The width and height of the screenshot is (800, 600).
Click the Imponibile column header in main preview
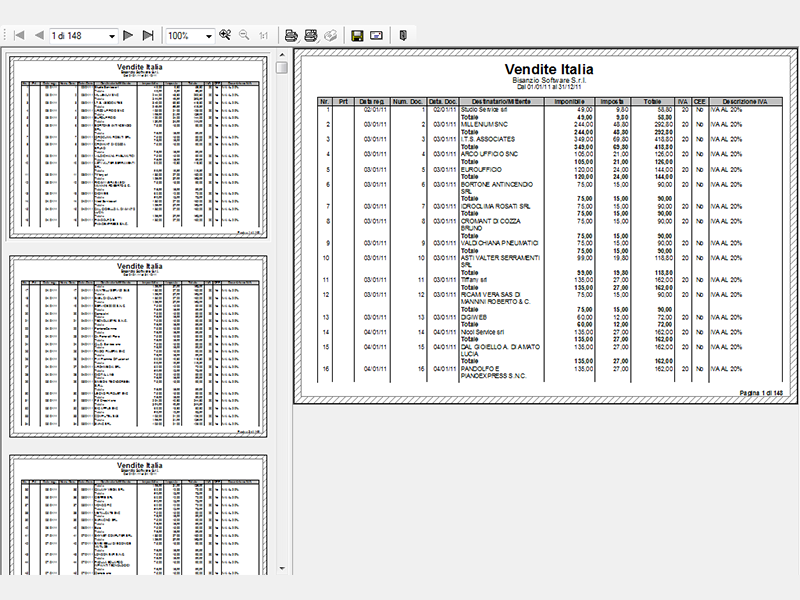coord(569,102)
